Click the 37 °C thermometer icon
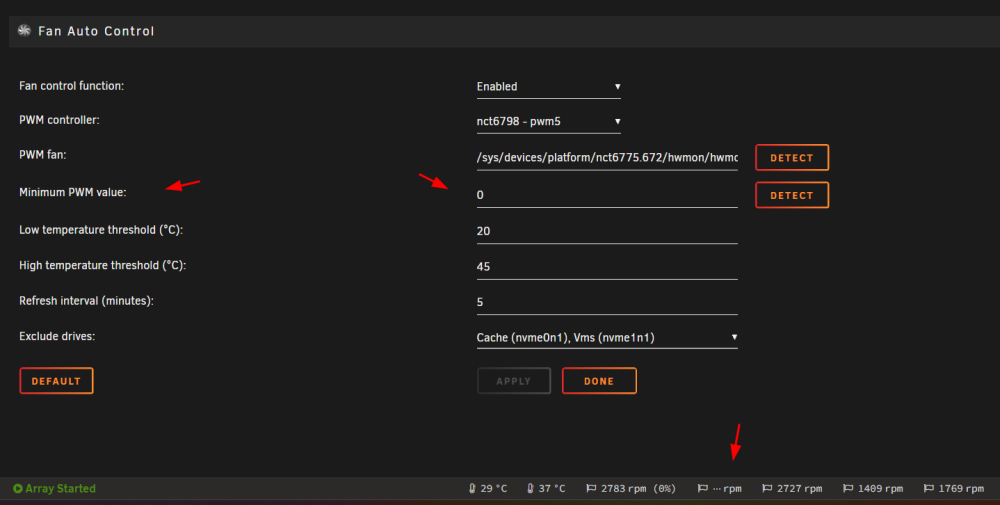This screenshot has width=1000, height=505. pyautogui.click(x=530, y=488)
